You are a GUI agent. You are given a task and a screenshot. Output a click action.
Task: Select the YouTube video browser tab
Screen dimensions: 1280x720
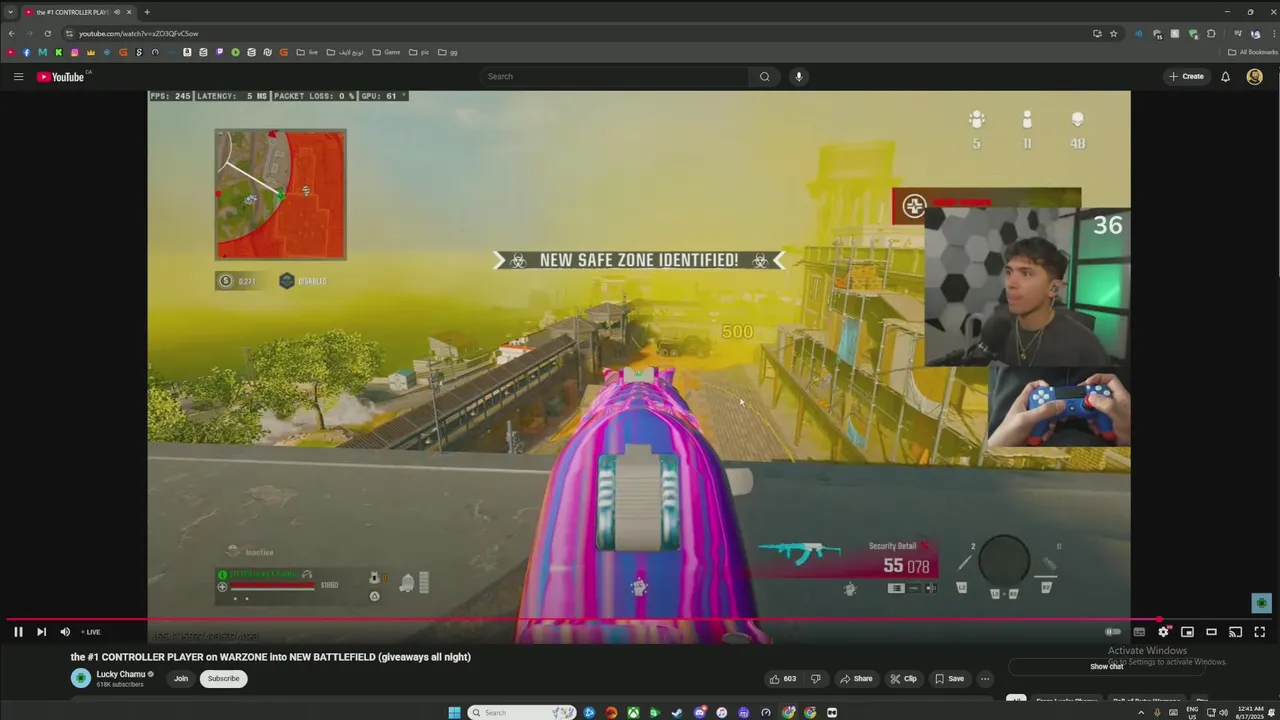[79, 12]
